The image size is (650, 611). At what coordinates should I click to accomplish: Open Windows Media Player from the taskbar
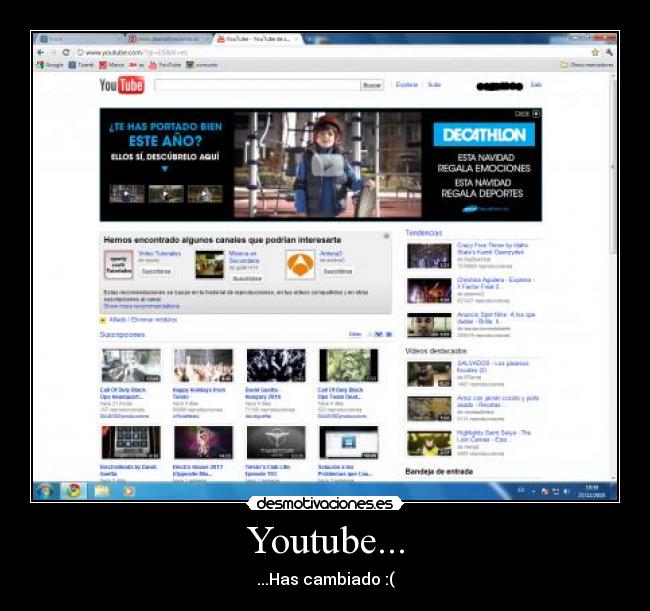129,491
